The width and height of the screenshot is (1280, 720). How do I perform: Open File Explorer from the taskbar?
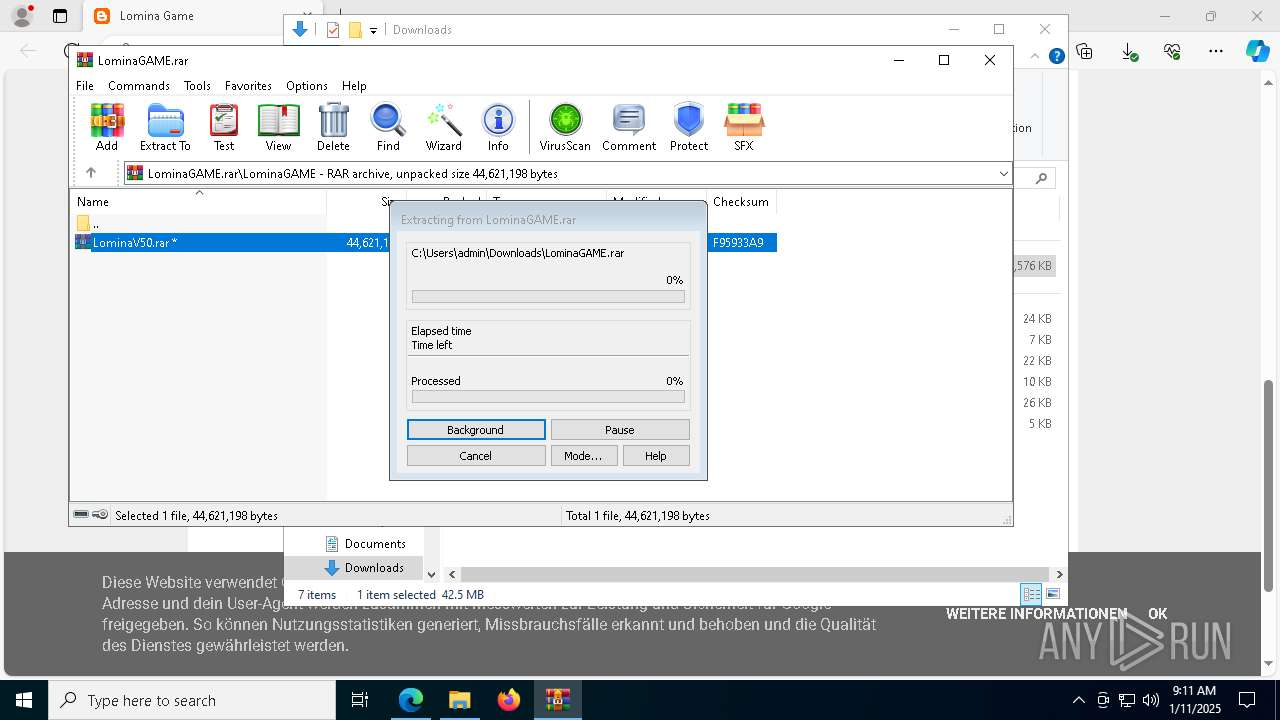click(x=459, y=700)
